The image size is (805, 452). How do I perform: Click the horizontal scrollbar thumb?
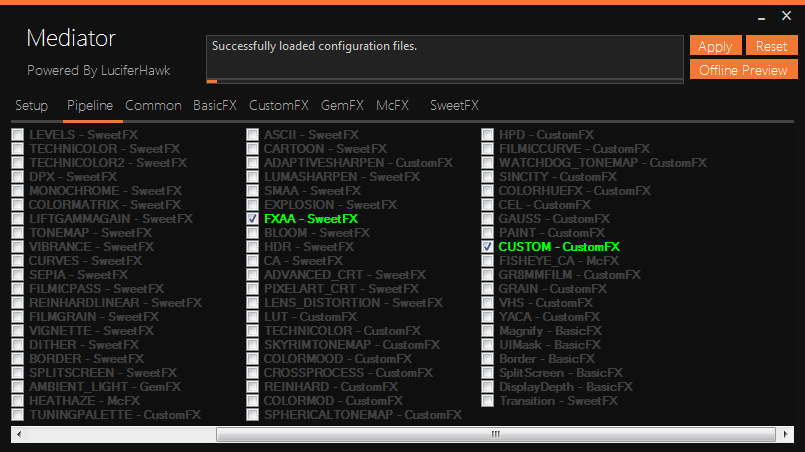tap(495, 435)
